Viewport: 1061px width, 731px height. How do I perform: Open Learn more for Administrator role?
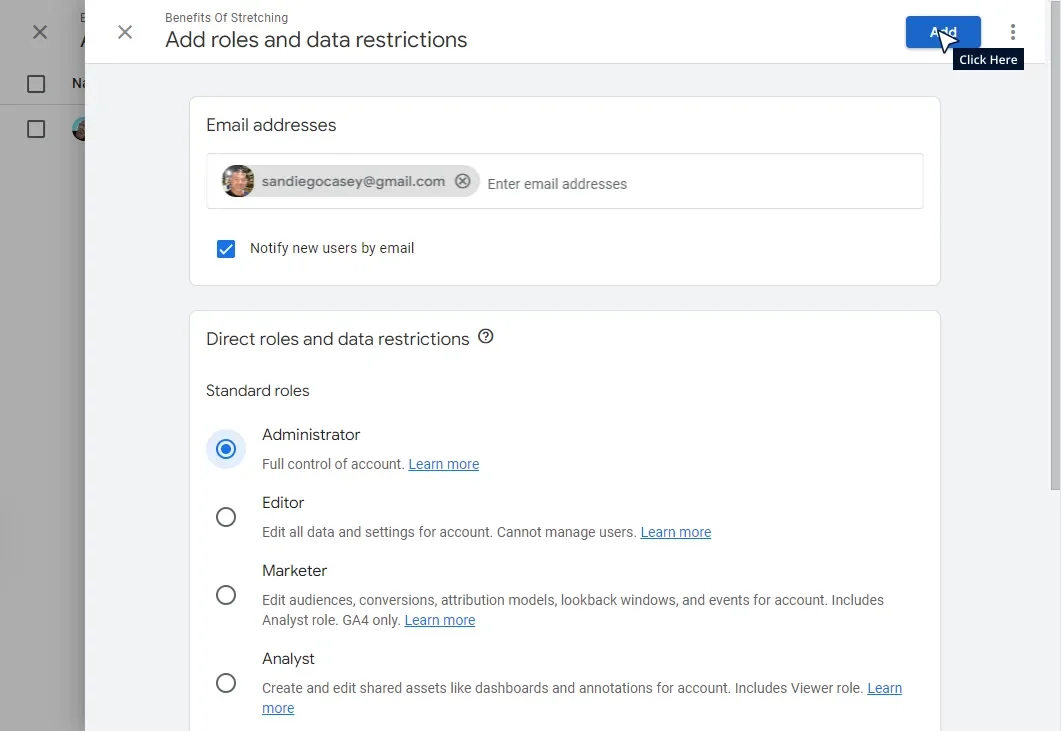(443, 463)
